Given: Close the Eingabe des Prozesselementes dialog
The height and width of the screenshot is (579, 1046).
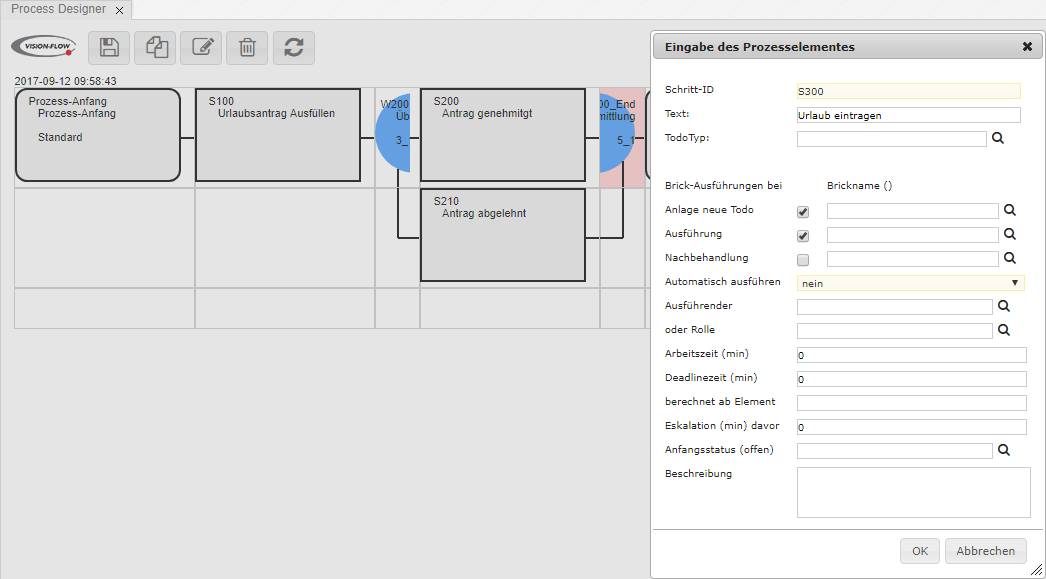Looking at the screenshot, I should pyautogui.click(x=1027, y=47).
